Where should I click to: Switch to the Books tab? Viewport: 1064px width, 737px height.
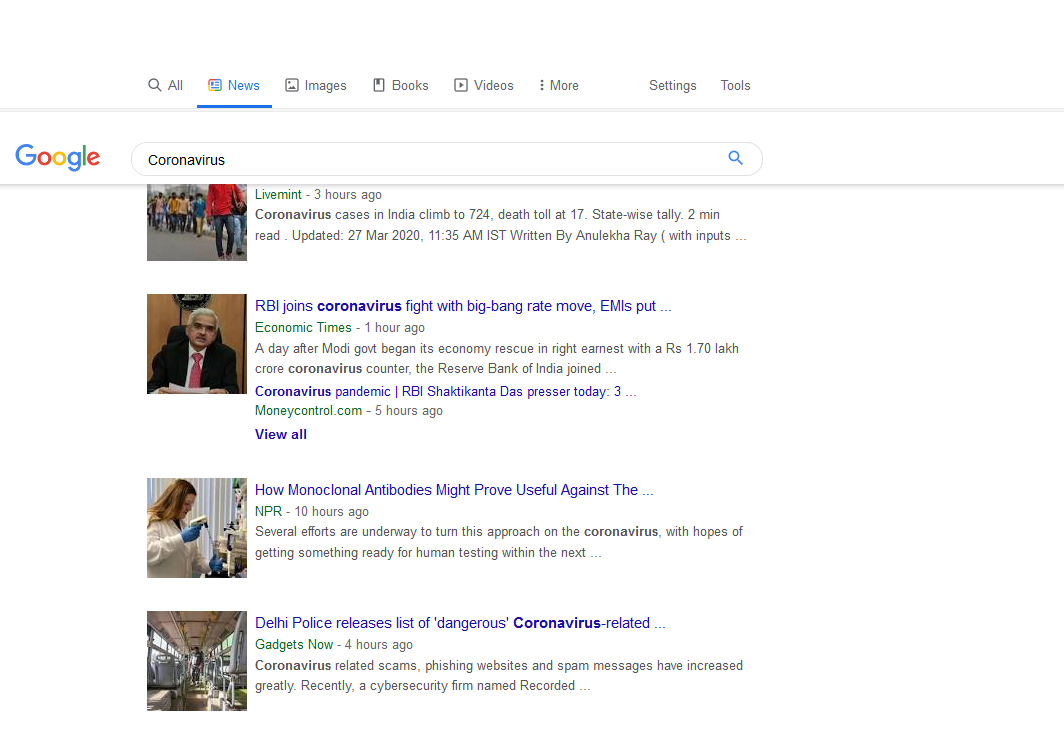point(401,86)
